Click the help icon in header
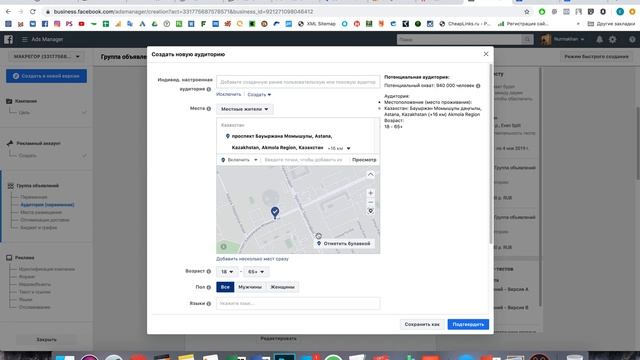 click(632, 40)
